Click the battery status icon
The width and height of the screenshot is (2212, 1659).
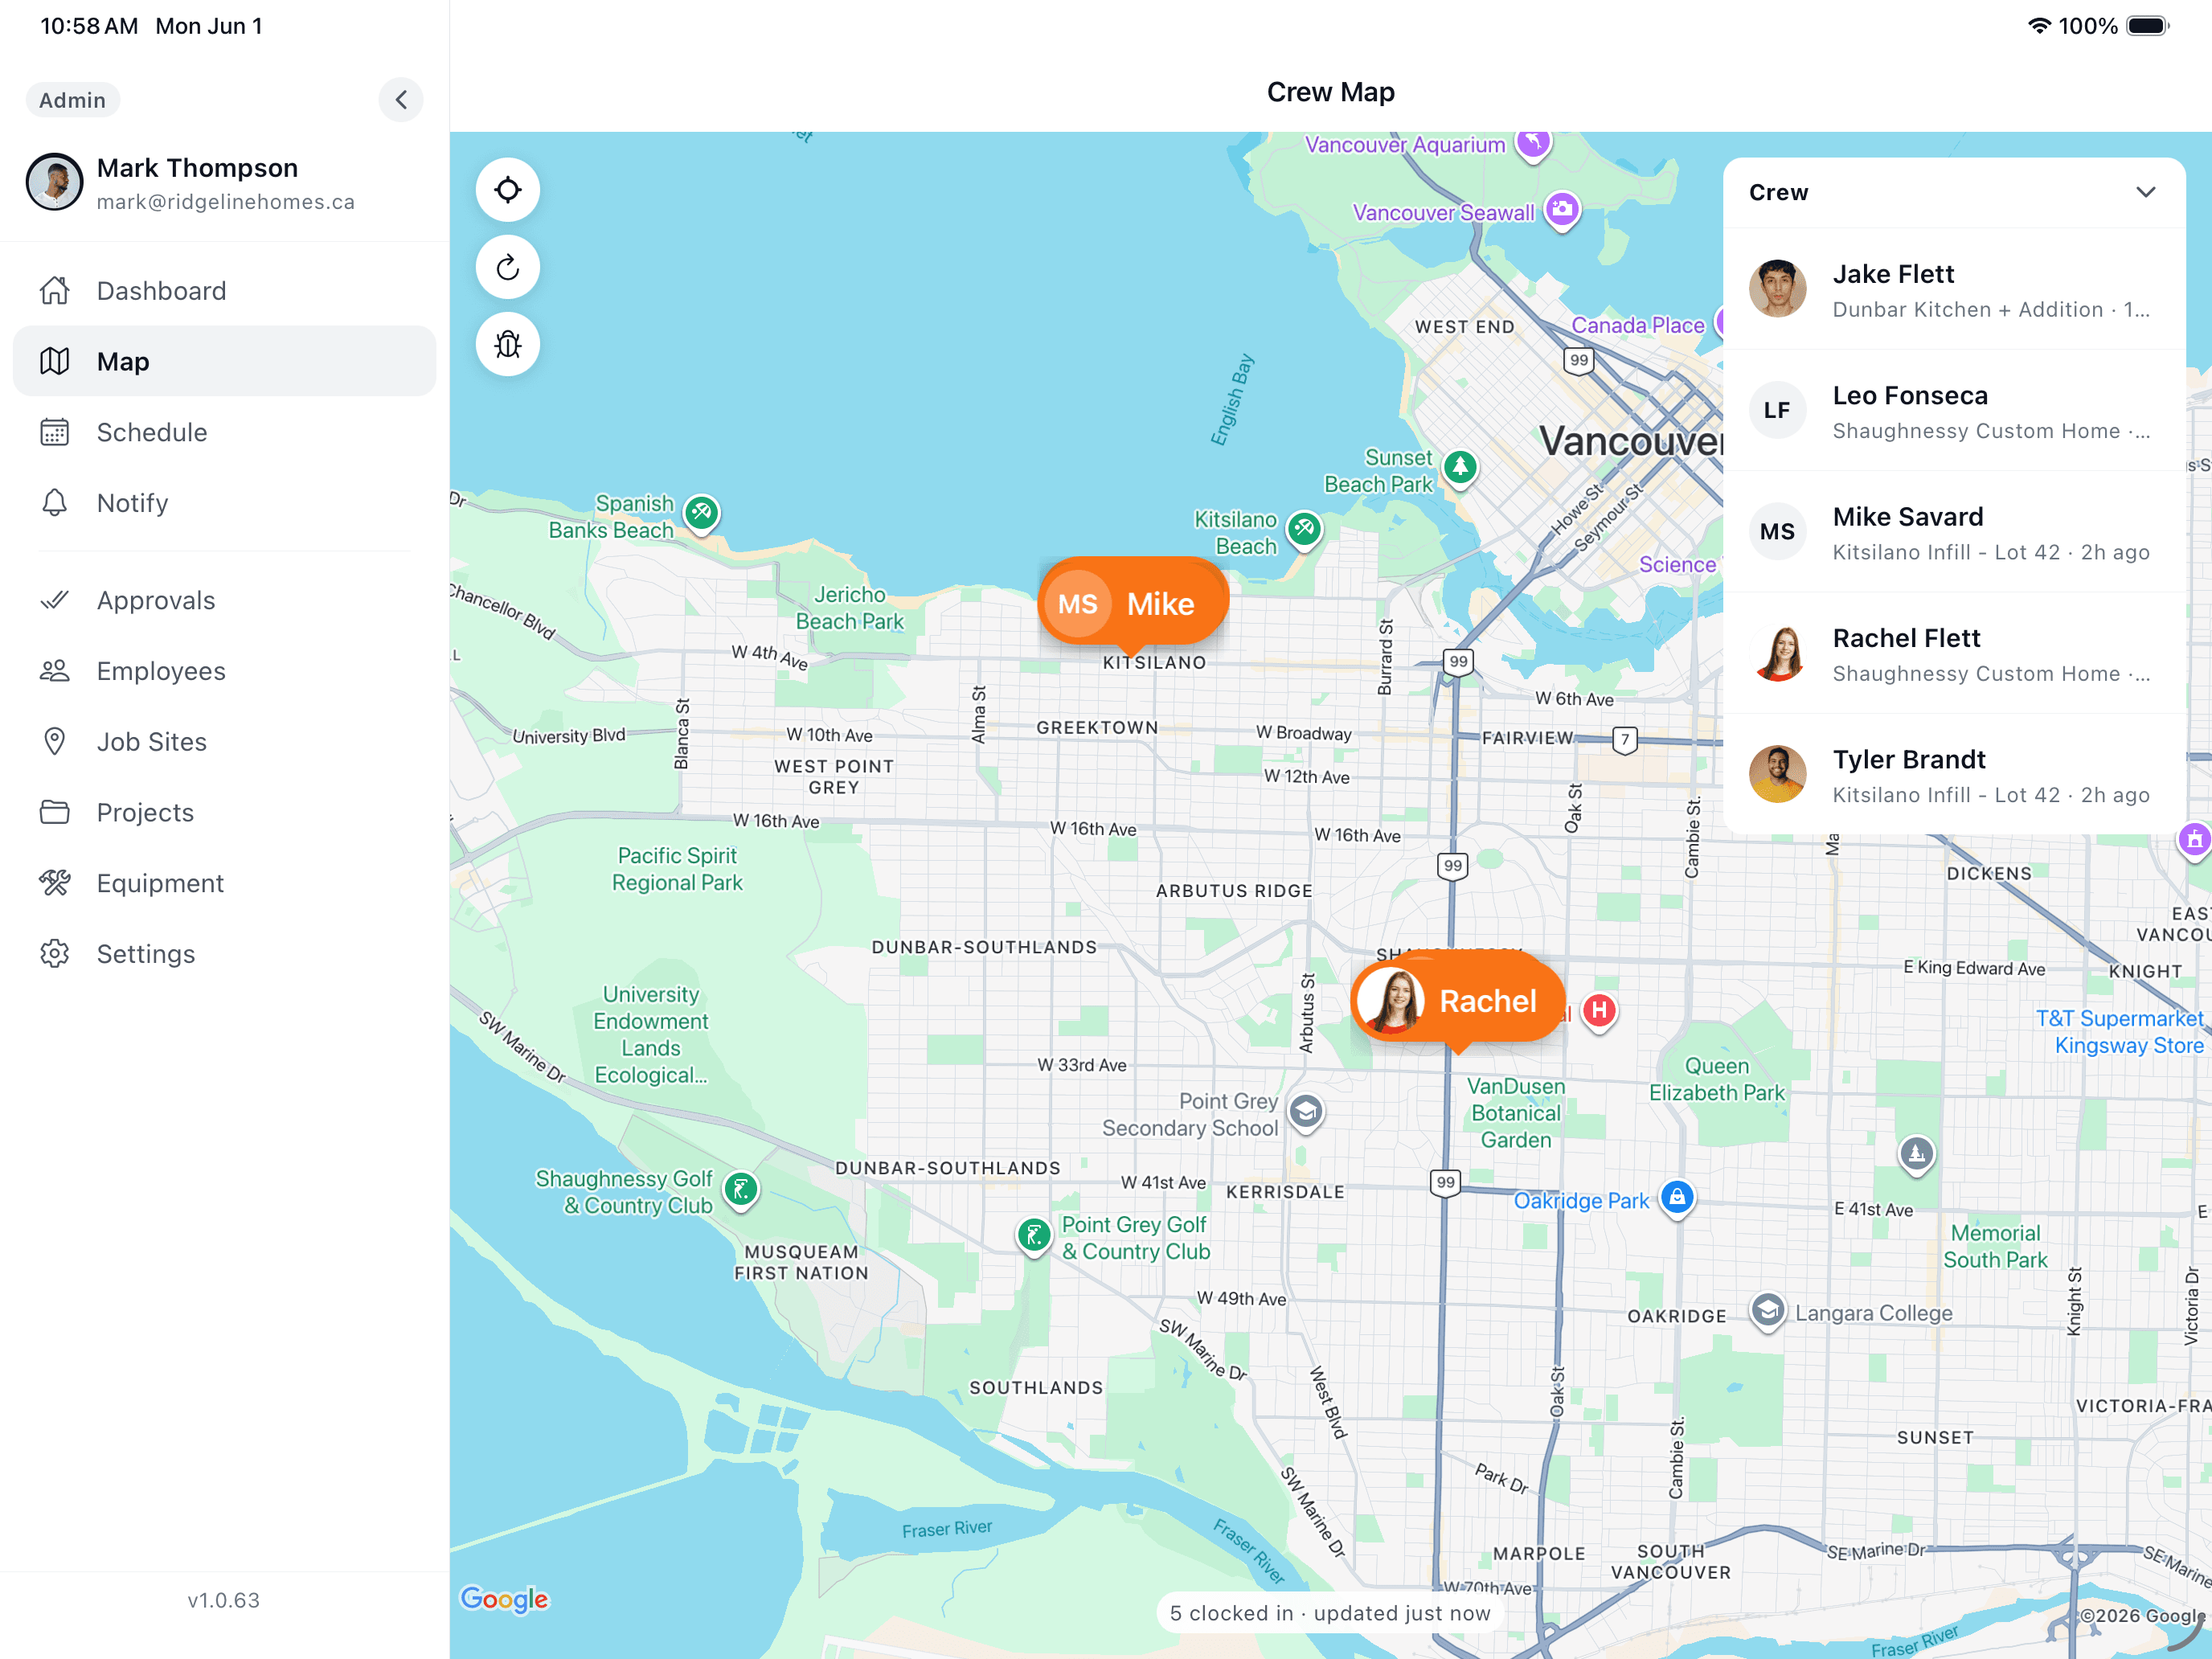(2148, 26)
